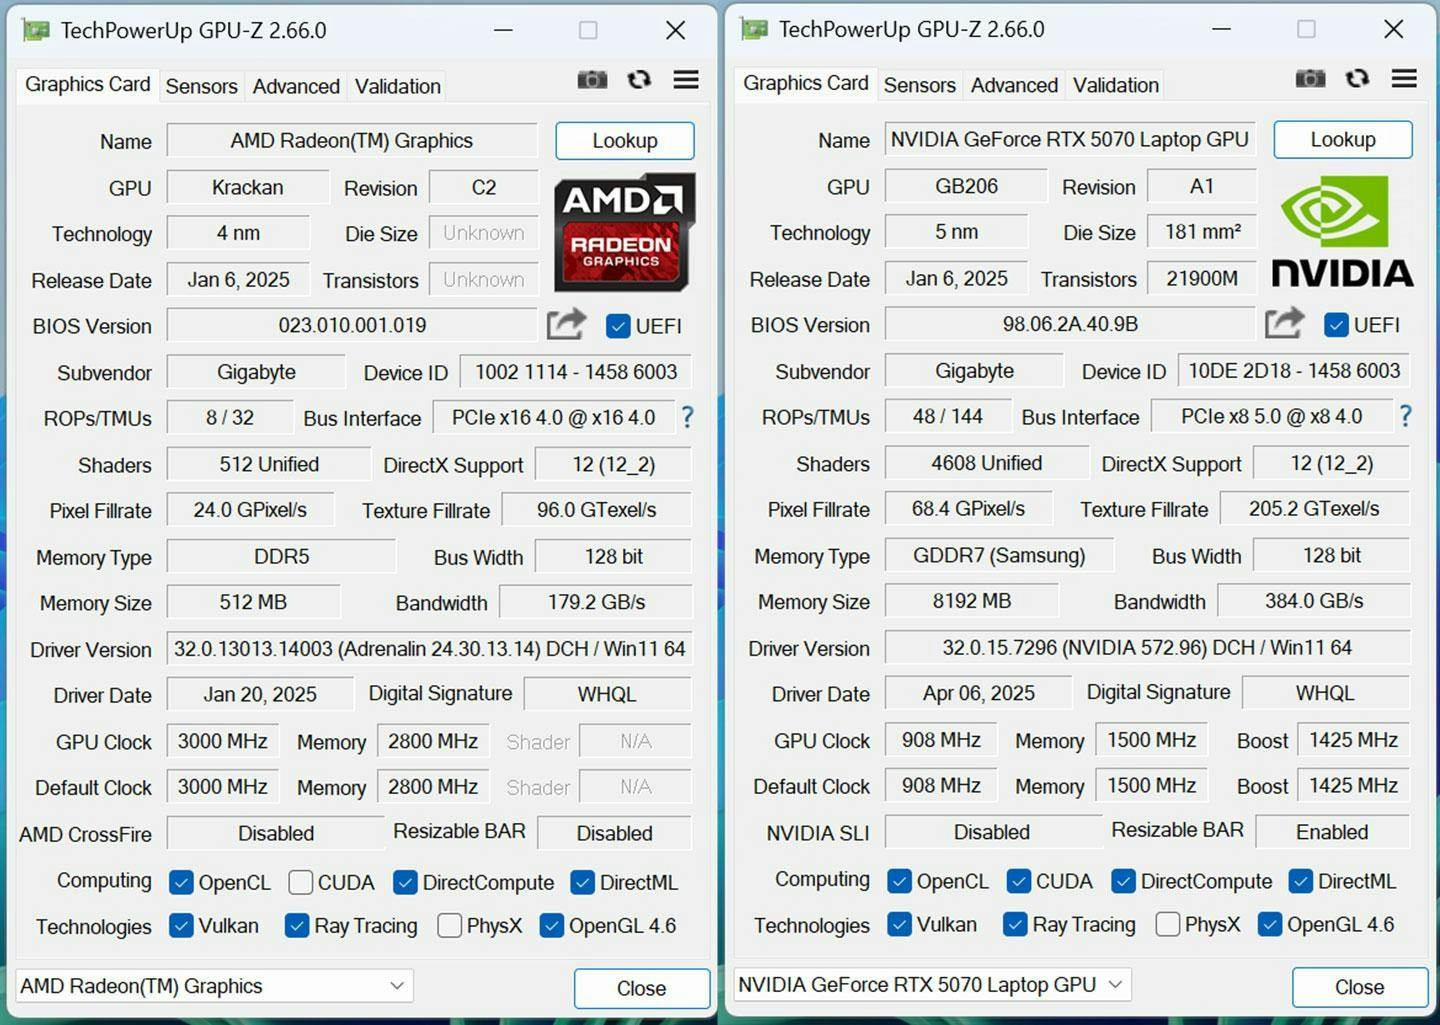
Task: Toggle UEFI checkbox in AMD window
Action: click(618, 326)
